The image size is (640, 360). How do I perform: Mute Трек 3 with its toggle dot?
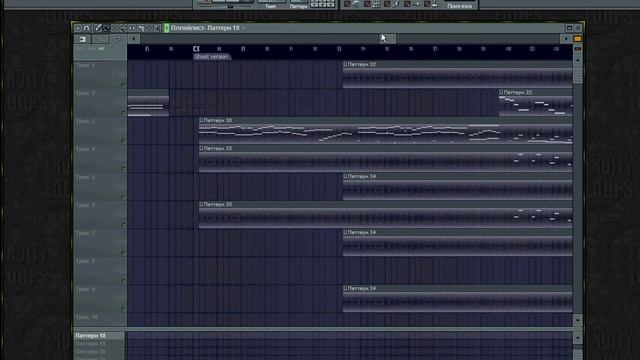123,141
